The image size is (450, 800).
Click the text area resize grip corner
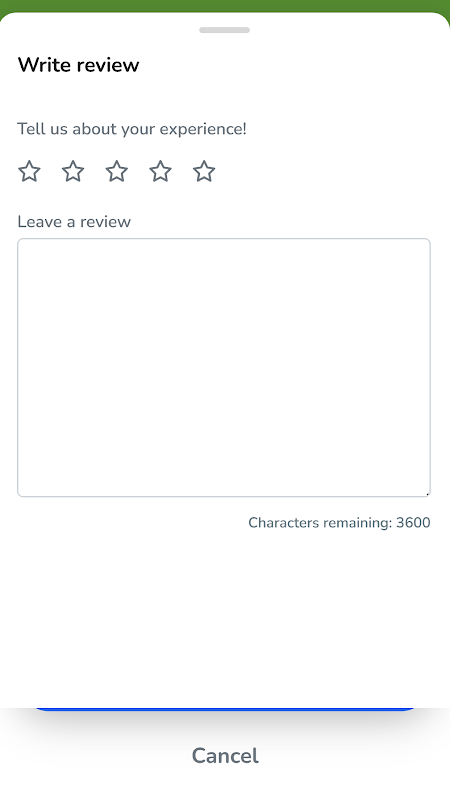point(427,493)
